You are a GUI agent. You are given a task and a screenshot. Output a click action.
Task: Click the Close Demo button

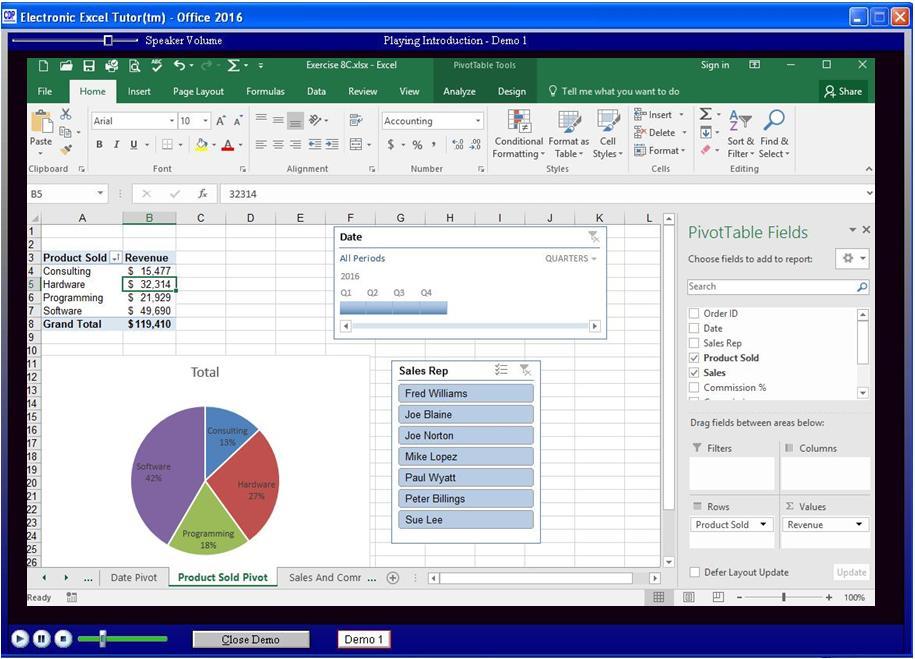pyautogui.click(x=251, y=639)
